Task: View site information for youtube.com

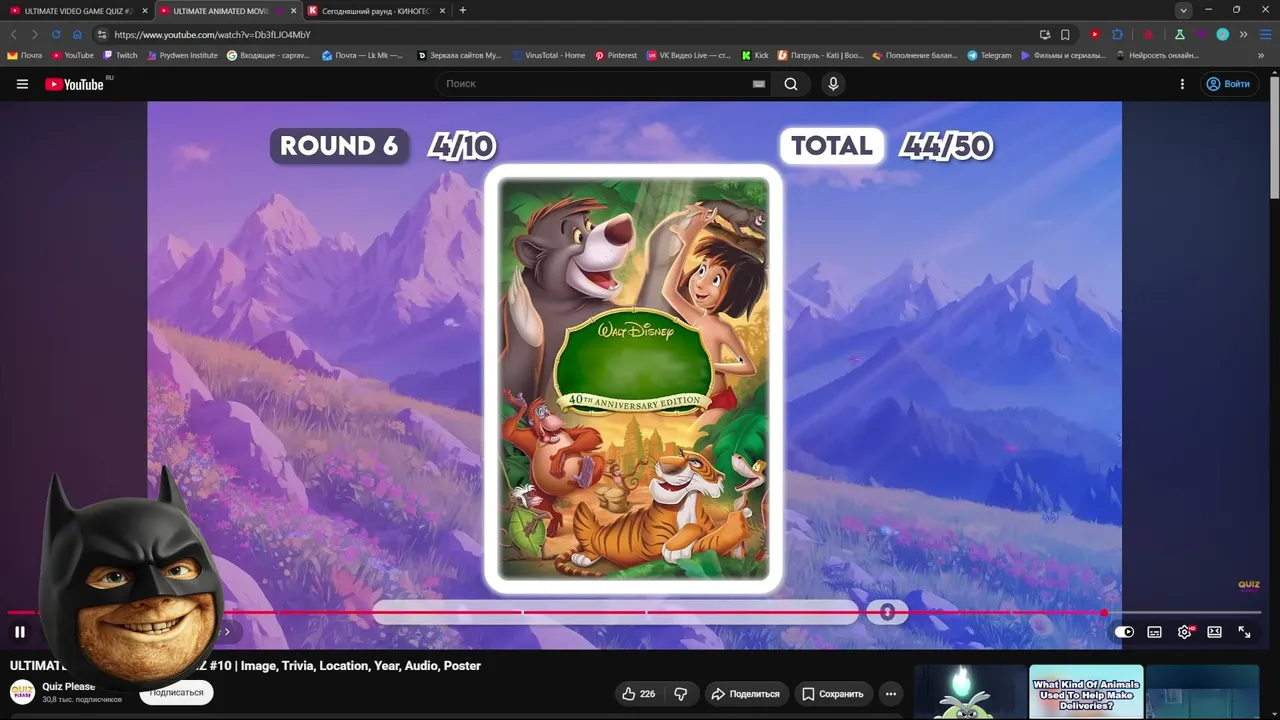Action: point(101,34)
